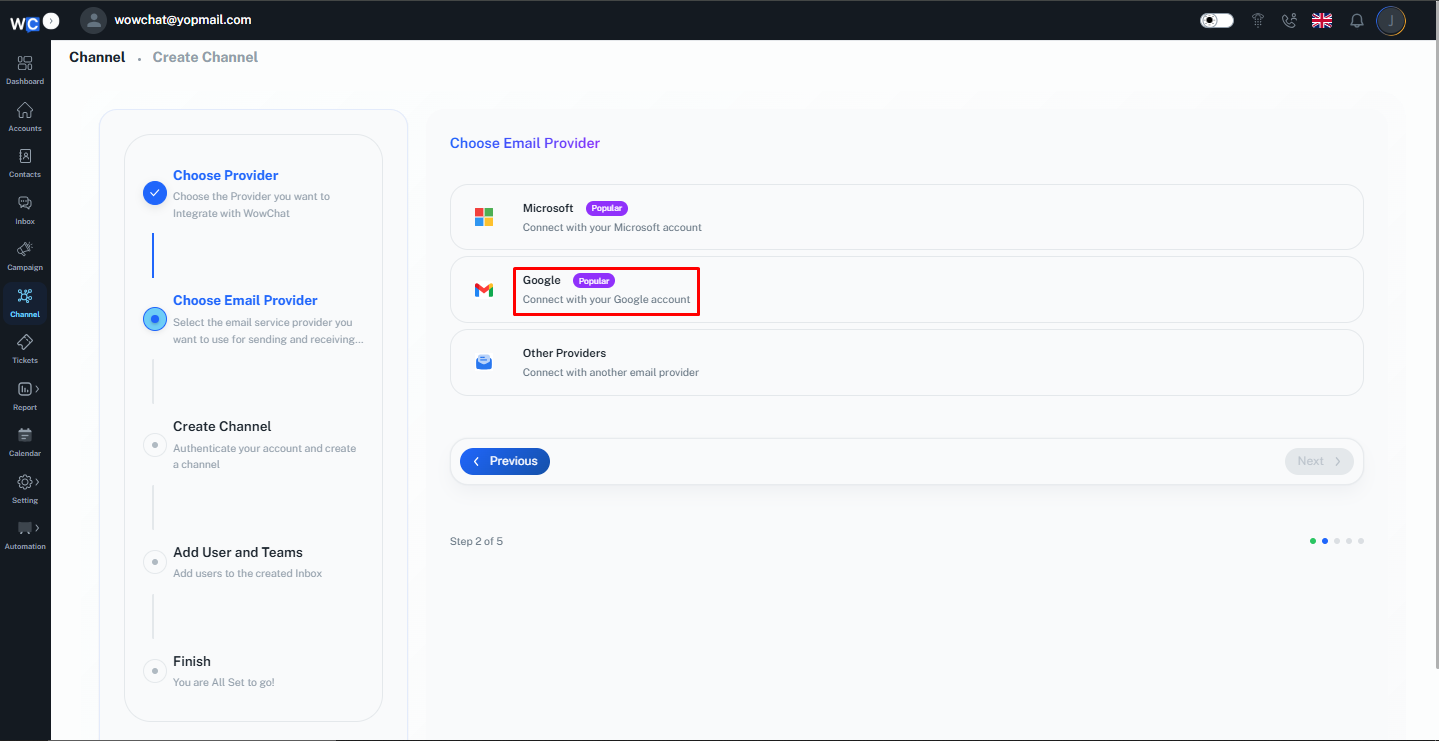Click the Popular badge beside Google
The image size is (1439, 741).
594,281
